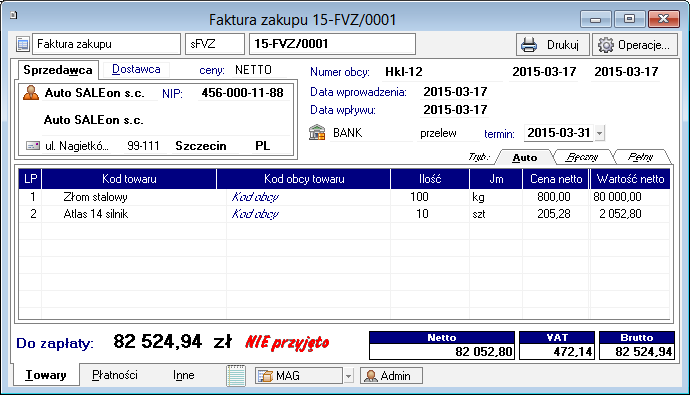The width and height of the screenshot is (690, 395).
Task: Switch to the Sprzedawca tab
Action: click(x=58, y=70)
